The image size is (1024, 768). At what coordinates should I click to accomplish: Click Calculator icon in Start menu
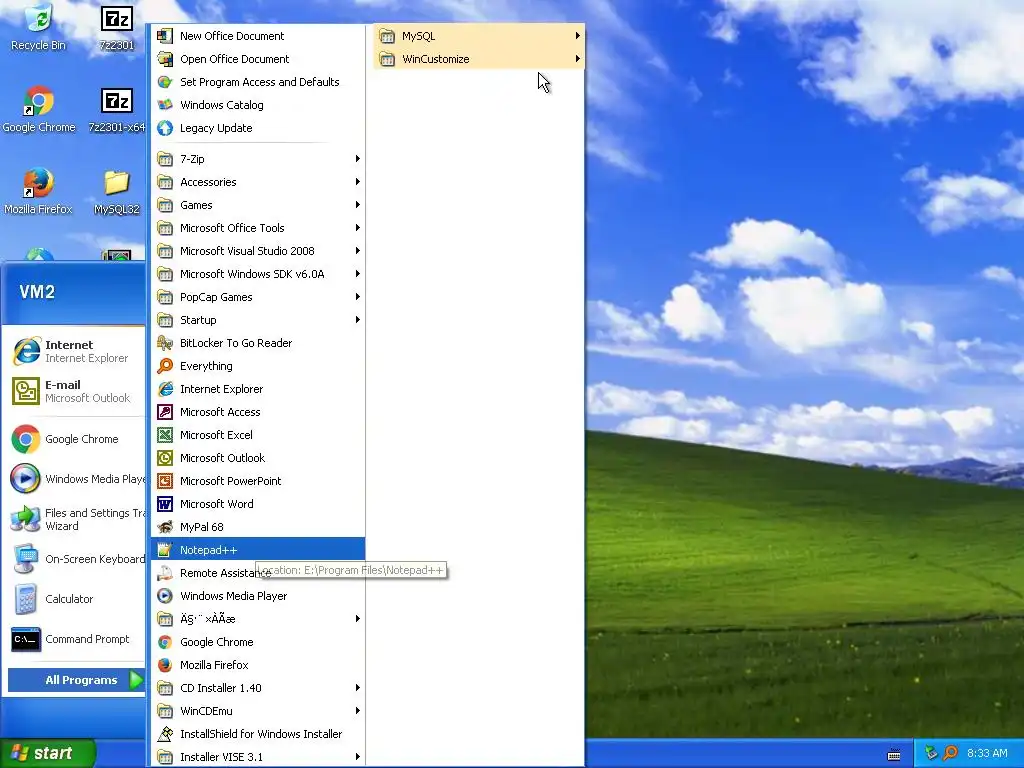point(25,599)
